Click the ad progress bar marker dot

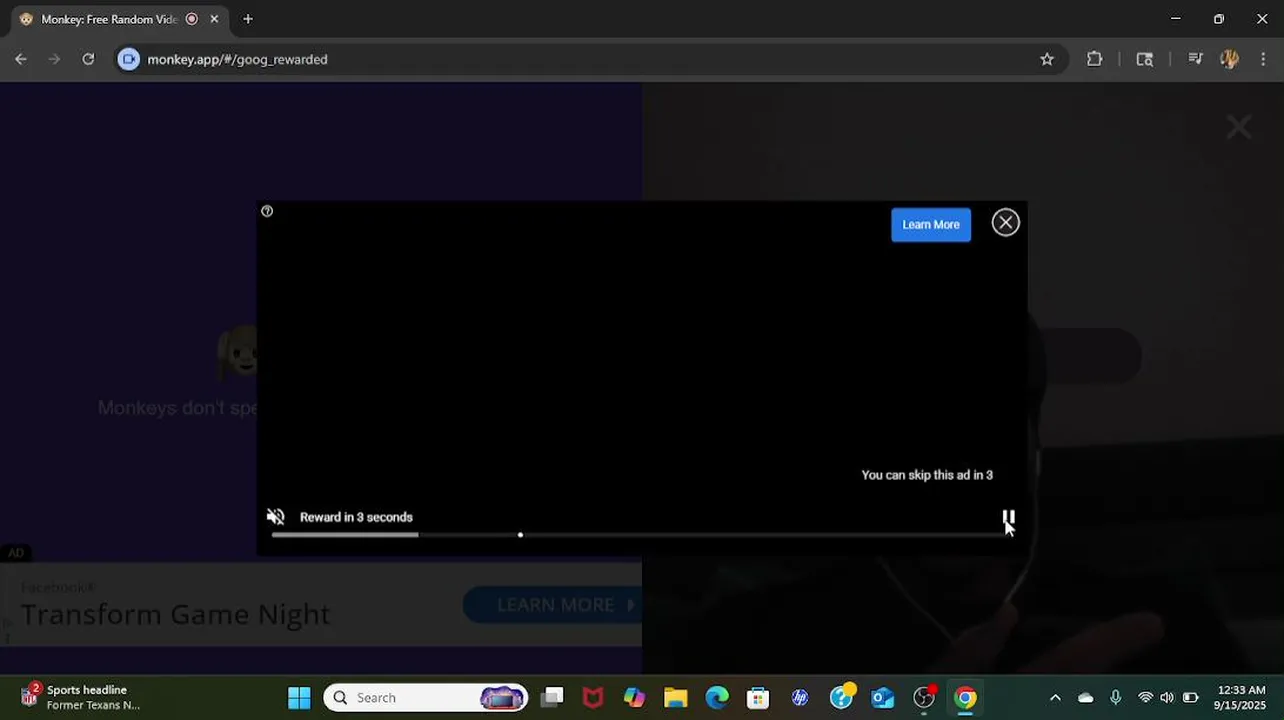(520, 535)
